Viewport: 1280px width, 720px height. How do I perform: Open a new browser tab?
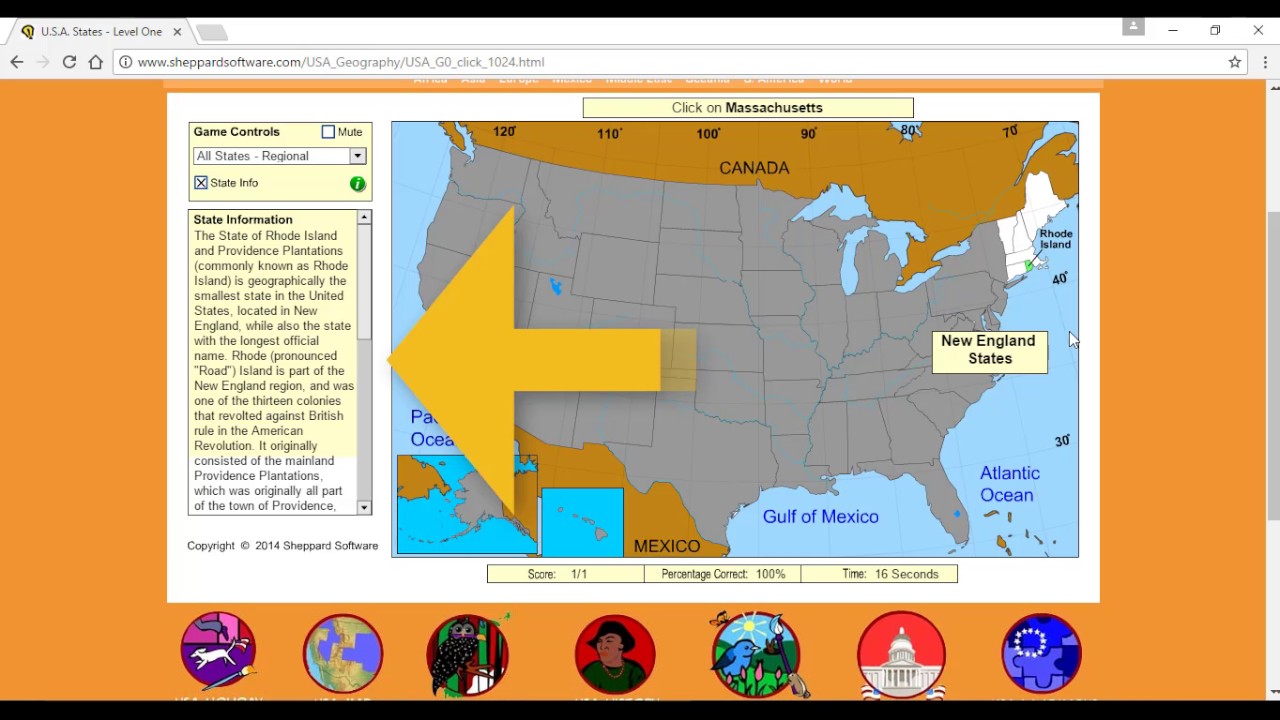point(212,33)
